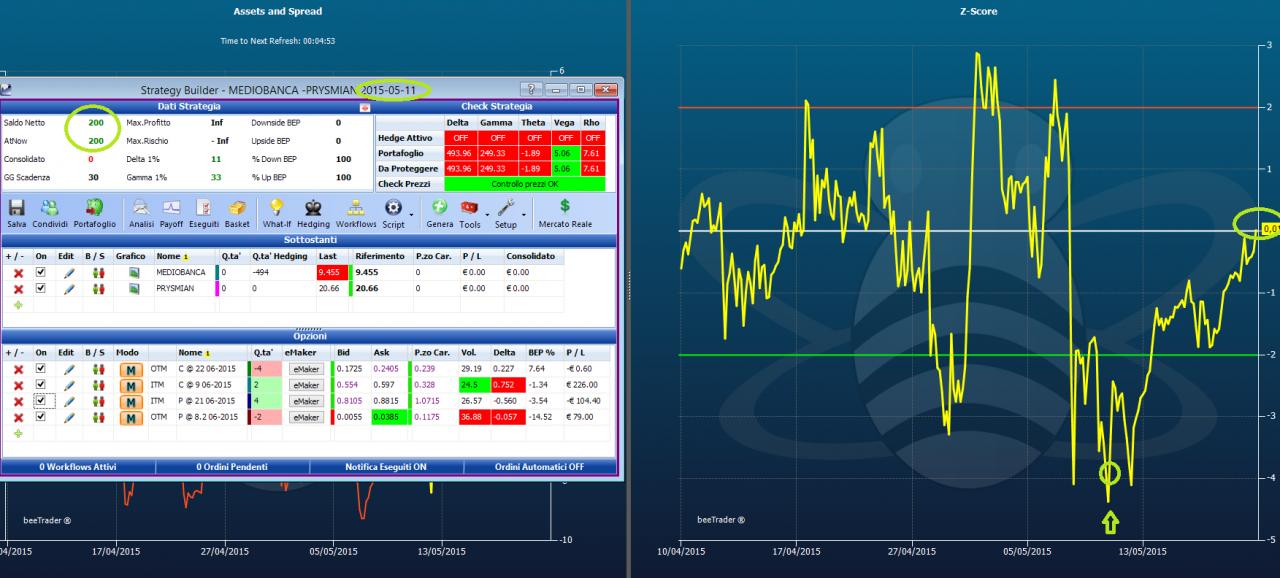This screenshot has width=1280, height=578.
Task: Expand the Script dropdown arrow
Action: click(410, 214)
